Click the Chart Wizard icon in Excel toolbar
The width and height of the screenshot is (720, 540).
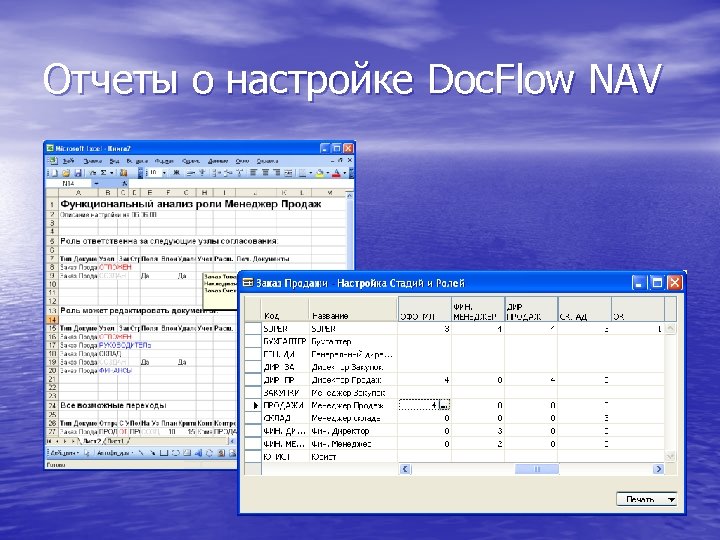[x=123, y=173]
